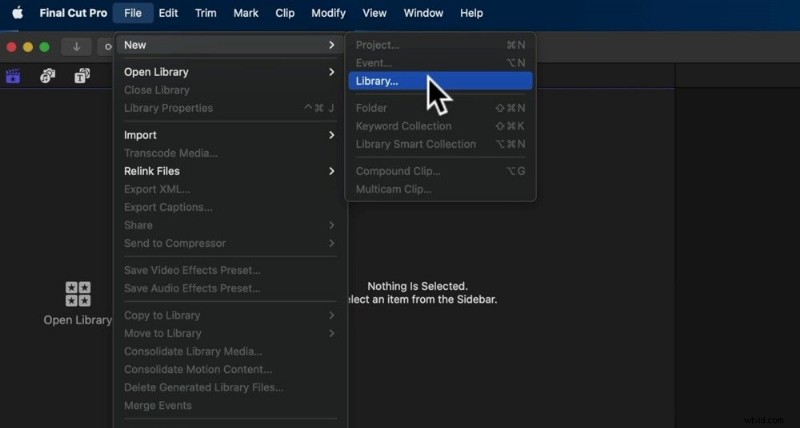Select Export Captions... in File menu
This screenshot has height=428, width=800.
pyautogui.click(x=230, y=207)
